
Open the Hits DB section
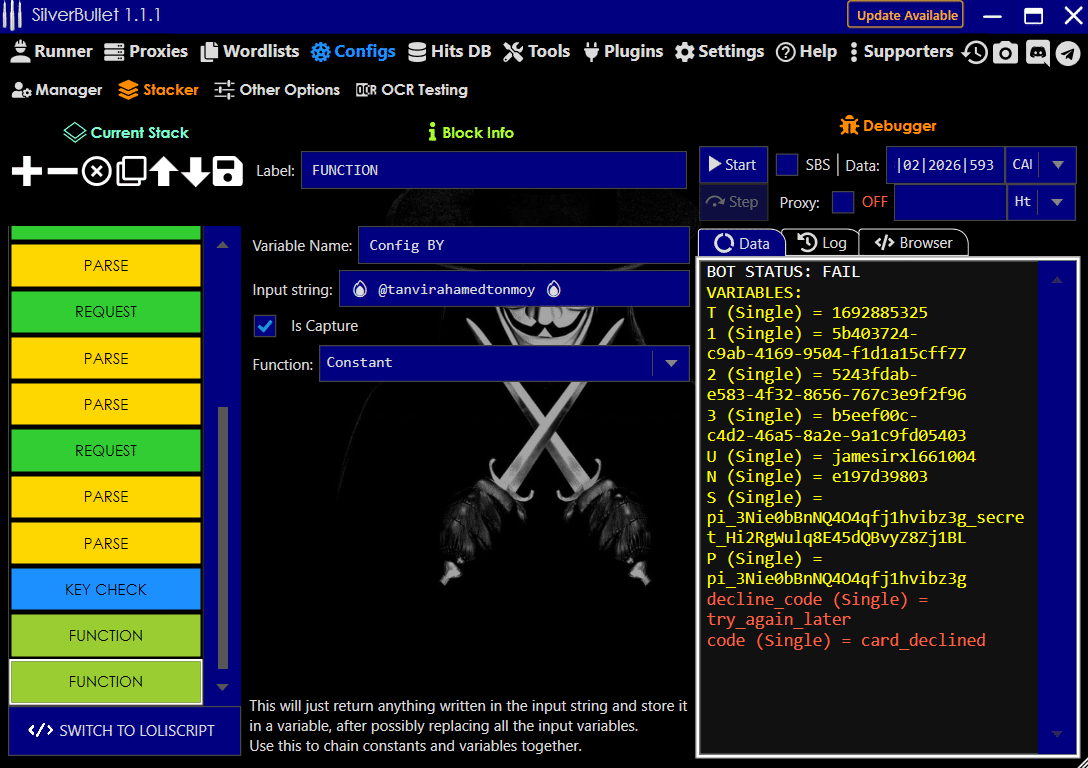tap(450, 51)
